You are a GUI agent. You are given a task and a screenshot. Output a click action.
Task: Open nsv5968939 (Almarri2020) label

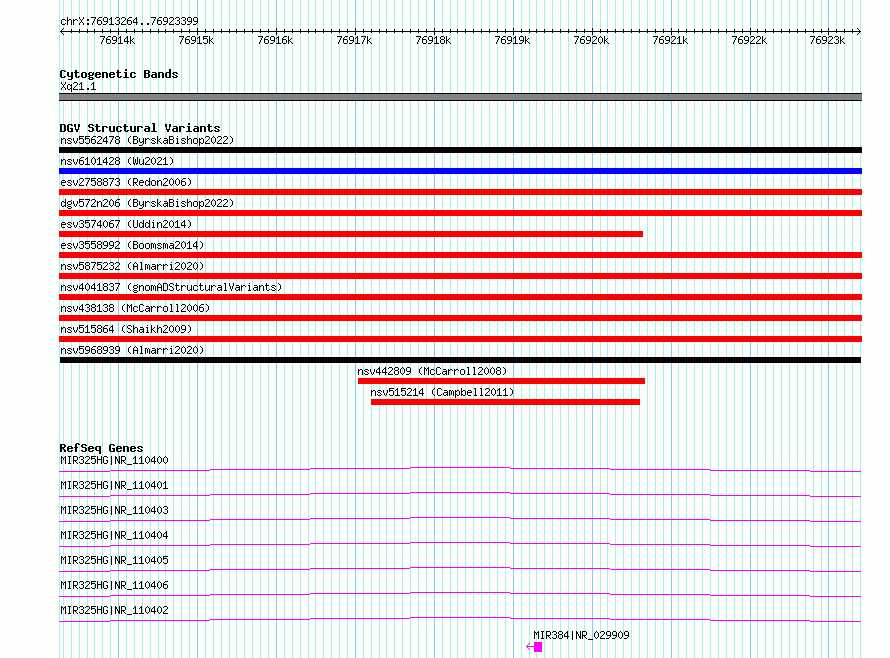click(x=132, y=350)
